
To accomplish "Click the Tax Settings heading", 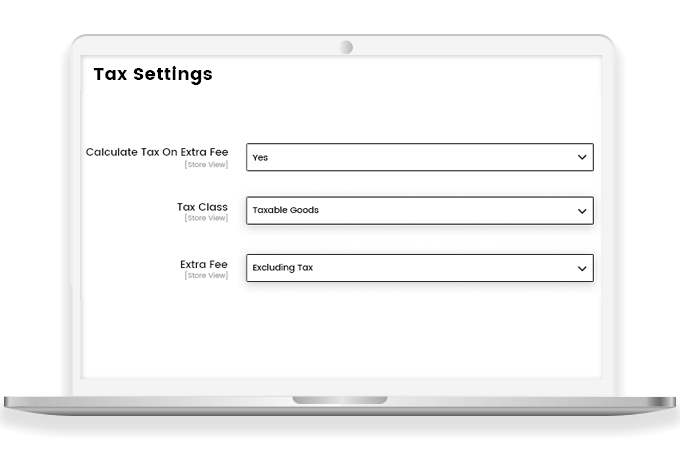I will [152, 74].
